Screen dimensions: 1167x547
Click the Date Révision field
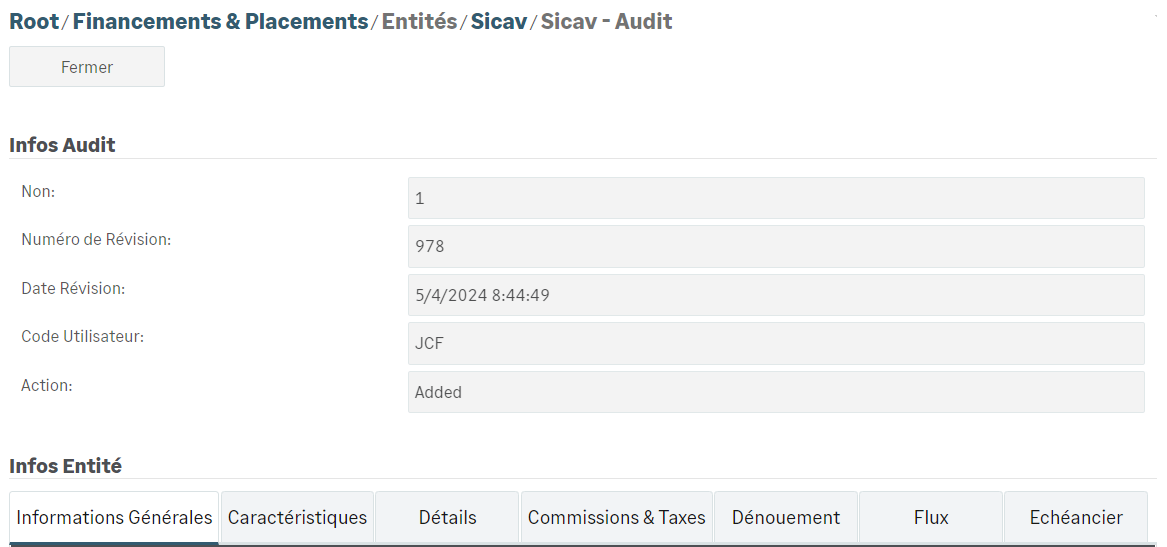(x=775, y=295)
